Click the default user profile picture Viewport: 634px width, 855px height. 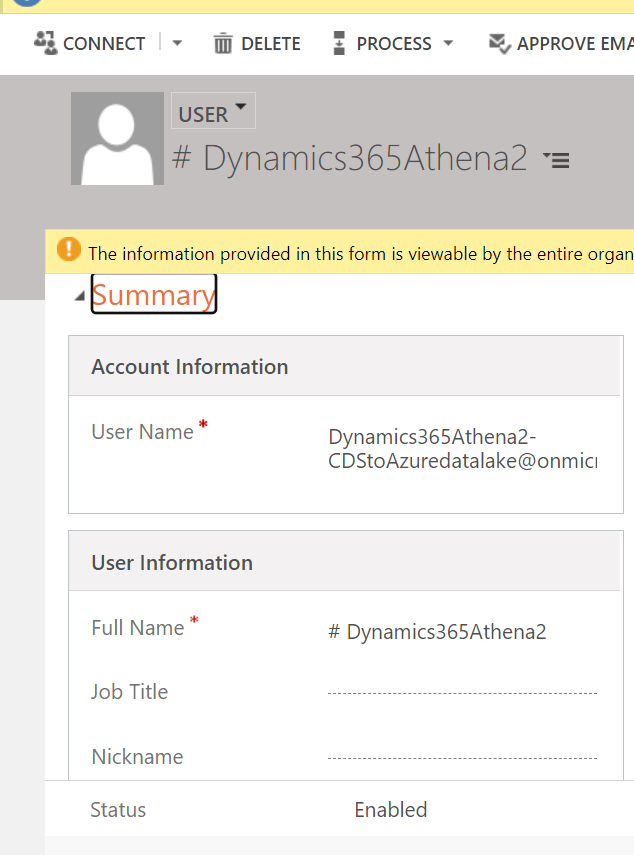tap(117, 138)
